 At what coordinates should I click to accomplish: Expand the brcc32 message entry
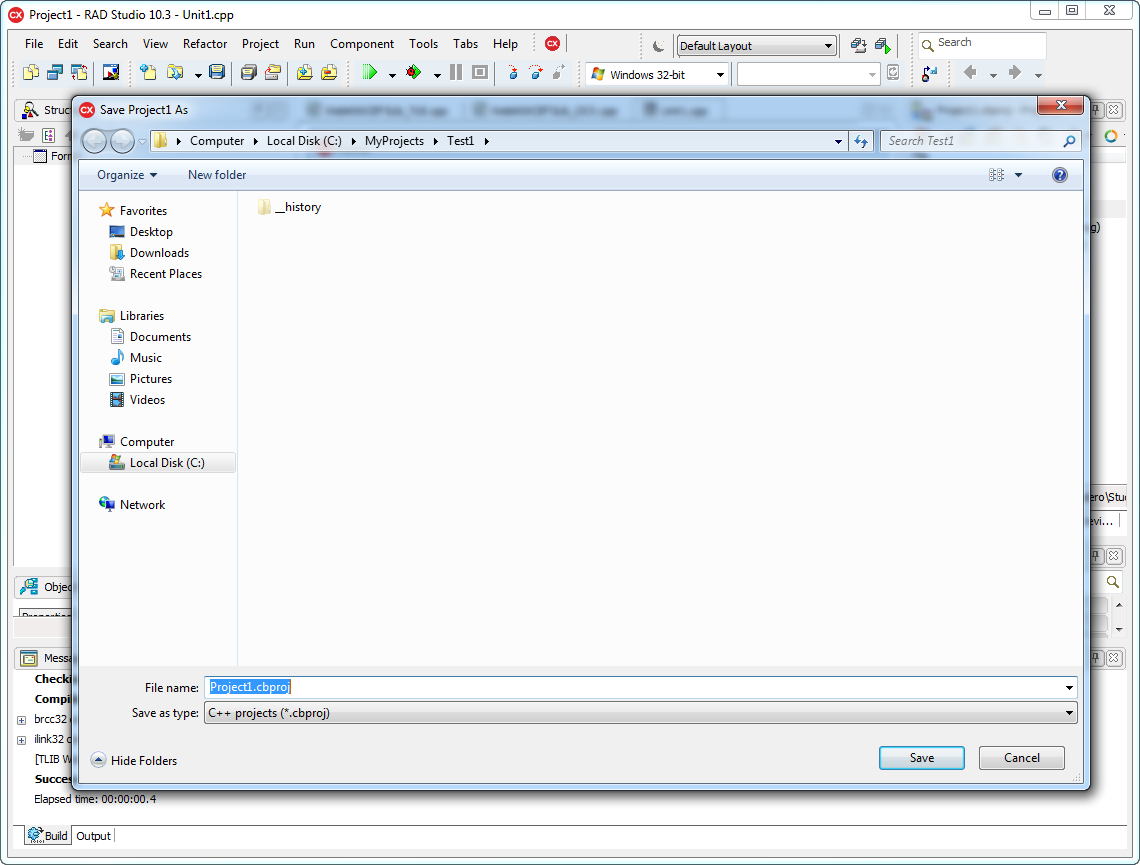click(22, 720)
